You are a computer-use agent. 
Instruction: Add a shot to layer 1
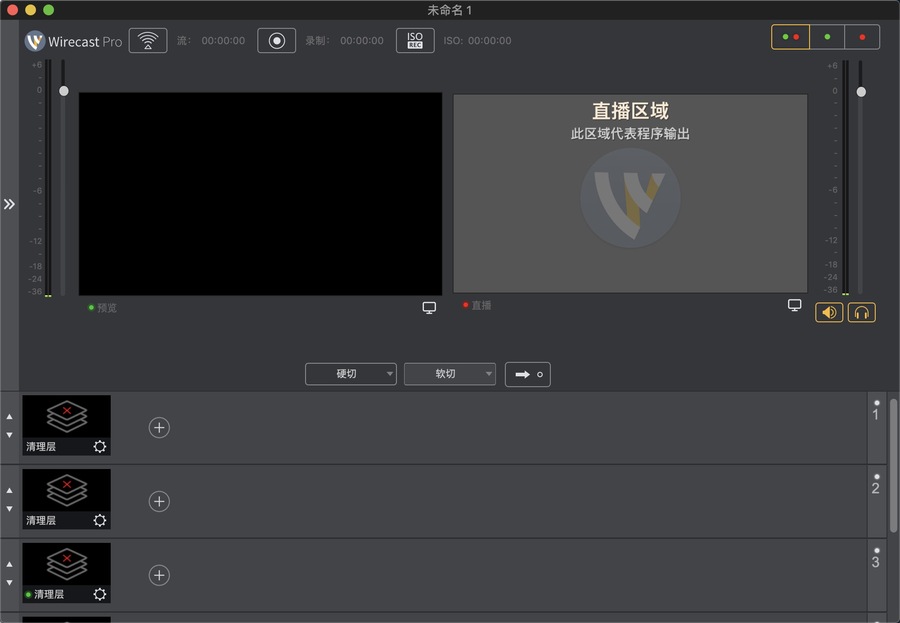point(159,427)
